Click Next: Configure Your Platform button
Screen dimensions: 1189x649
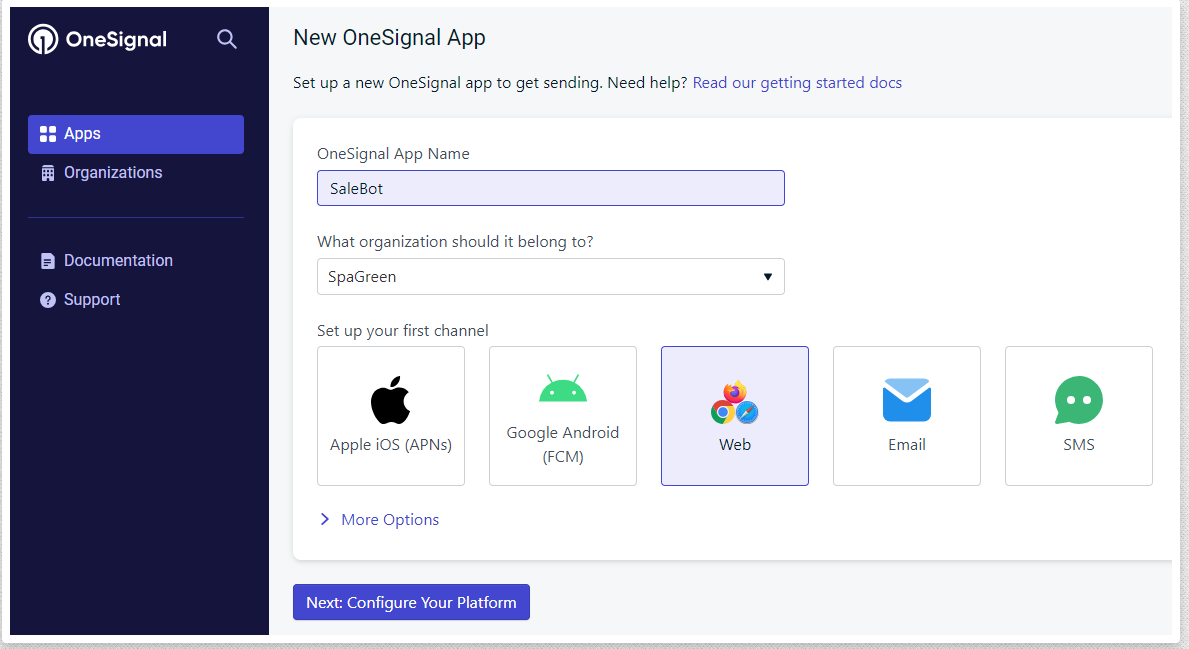[411, 602]
